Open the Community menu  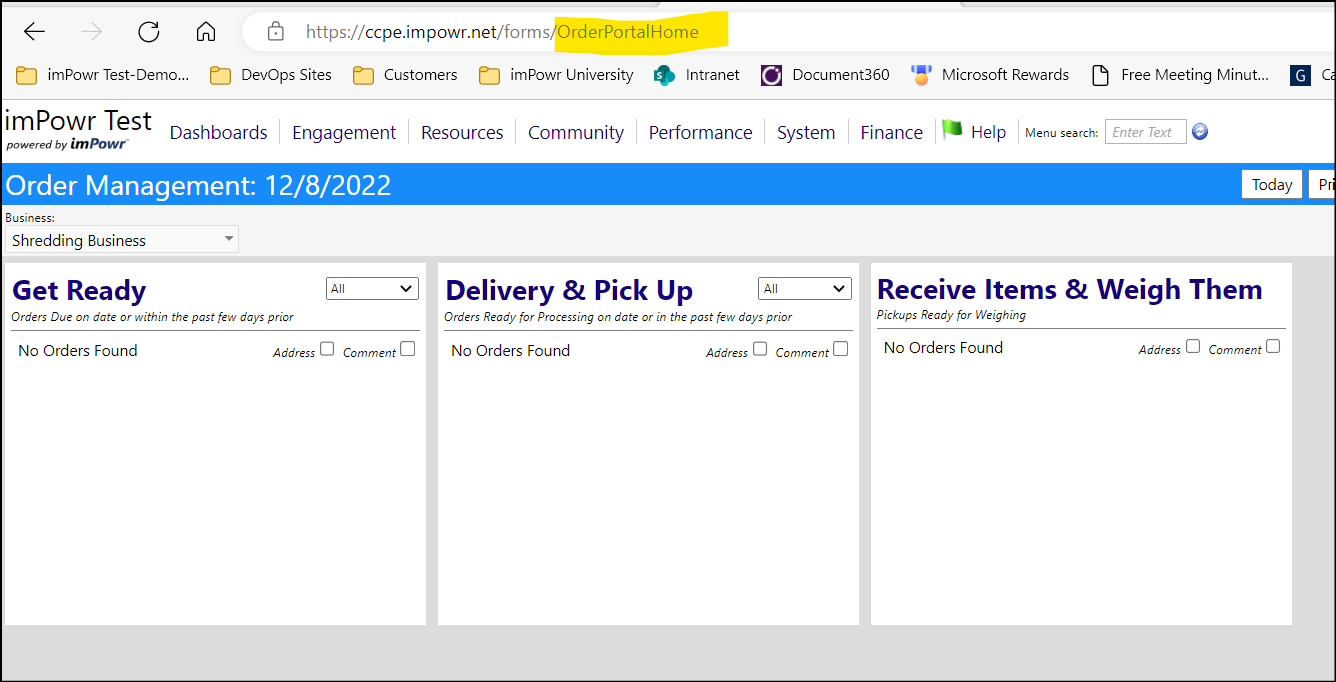click(576, 132)
